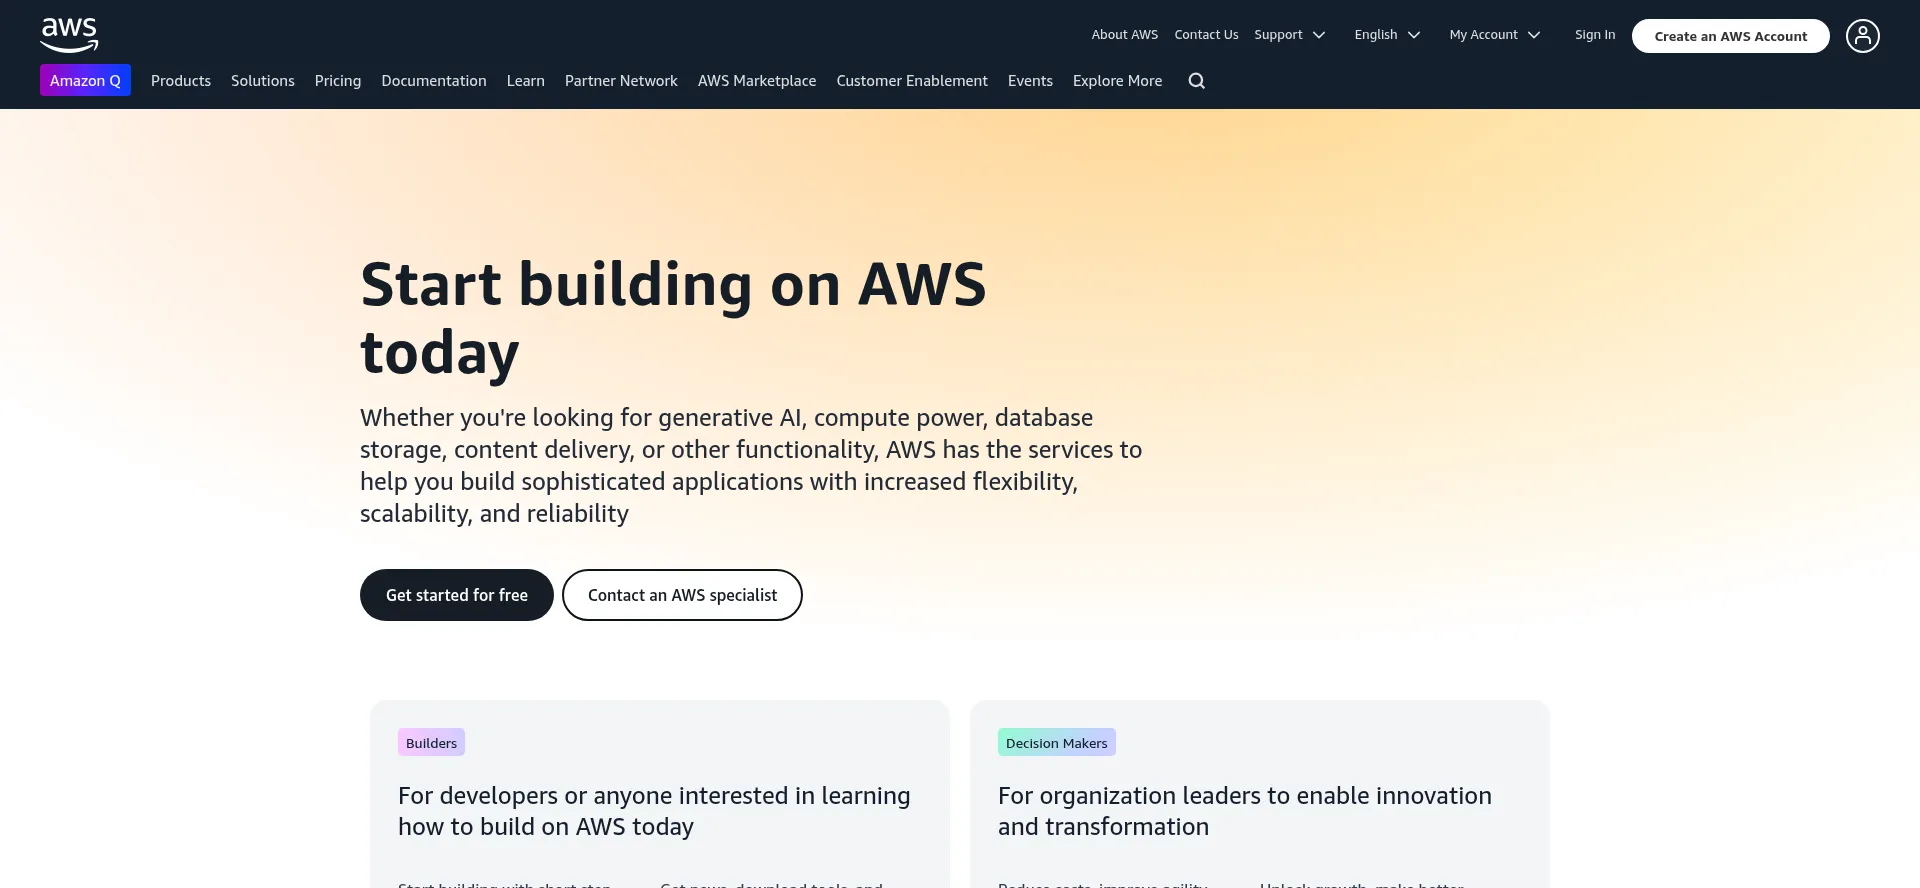Select the Decision Makers tag label

(1056, 743)
